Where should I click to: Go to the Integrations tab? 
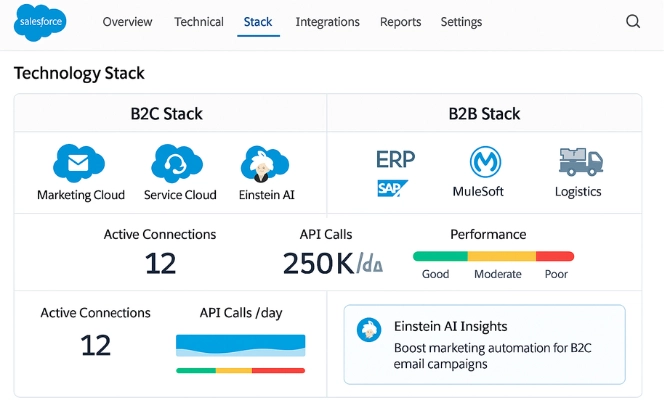click(x=328, y=22)
